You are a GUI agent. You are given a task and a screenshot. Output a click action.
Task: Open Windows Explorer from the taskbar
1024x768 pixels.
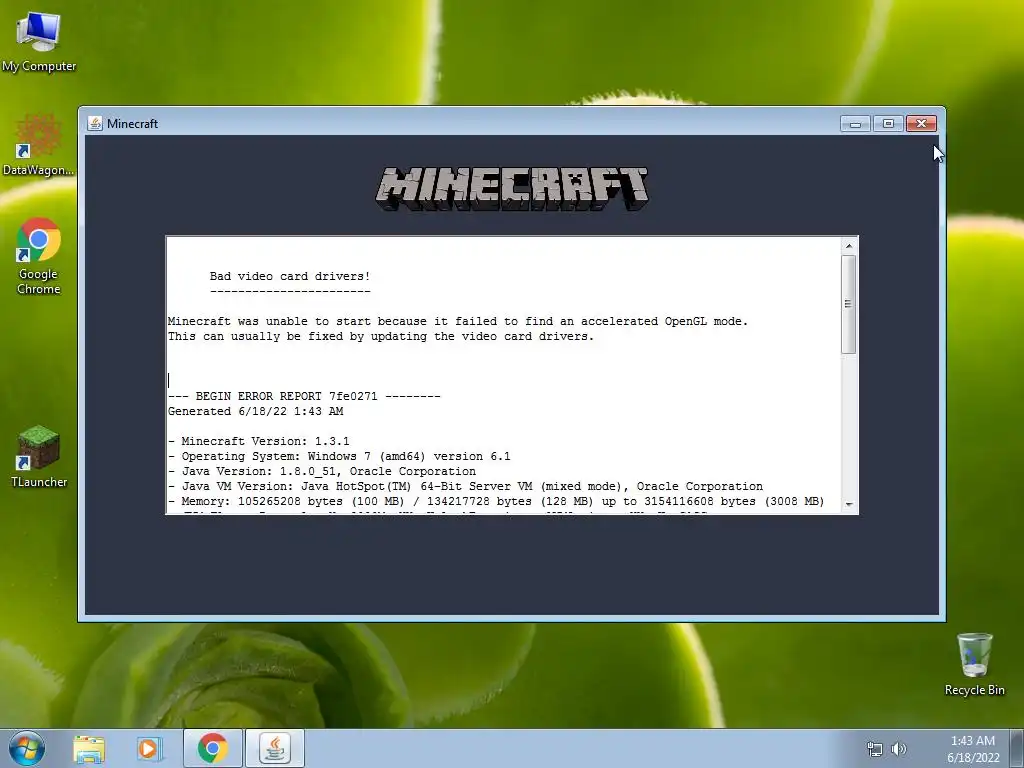point(89,749)
